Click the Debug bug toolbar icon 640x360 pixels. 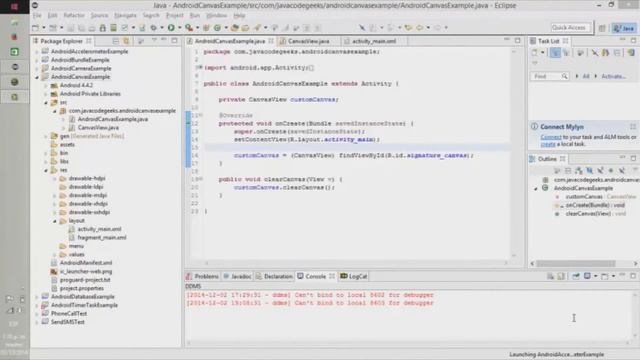click(x=153, y=28)
